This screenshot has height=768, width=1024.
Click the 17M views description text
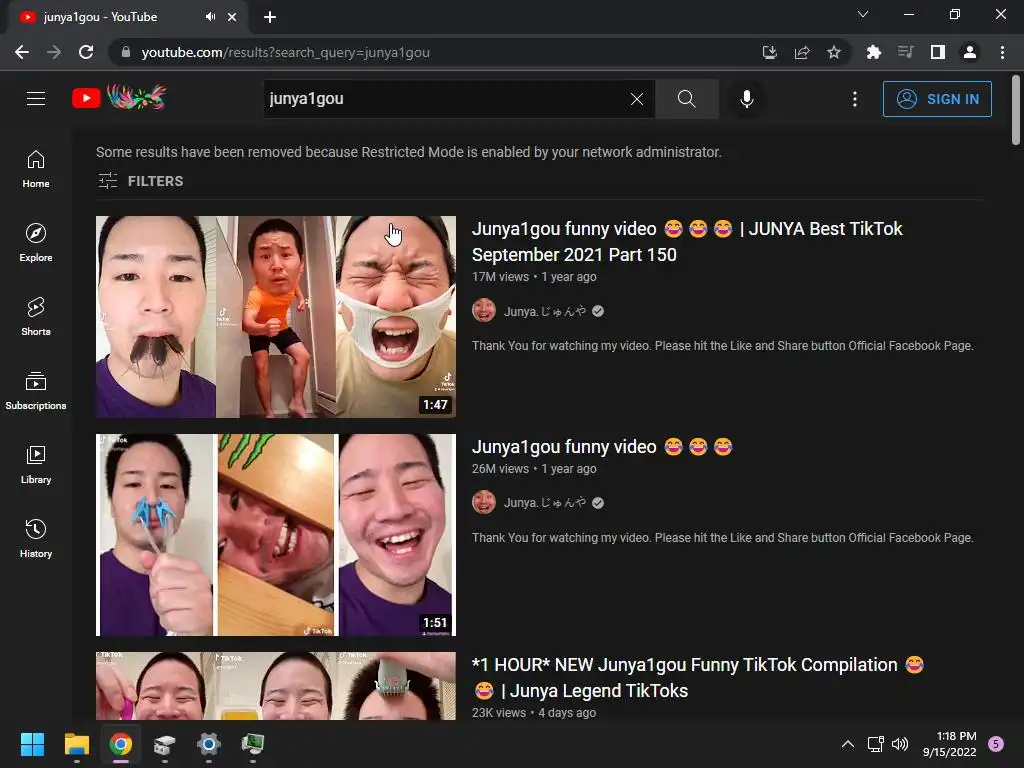[x=723, y=345]
